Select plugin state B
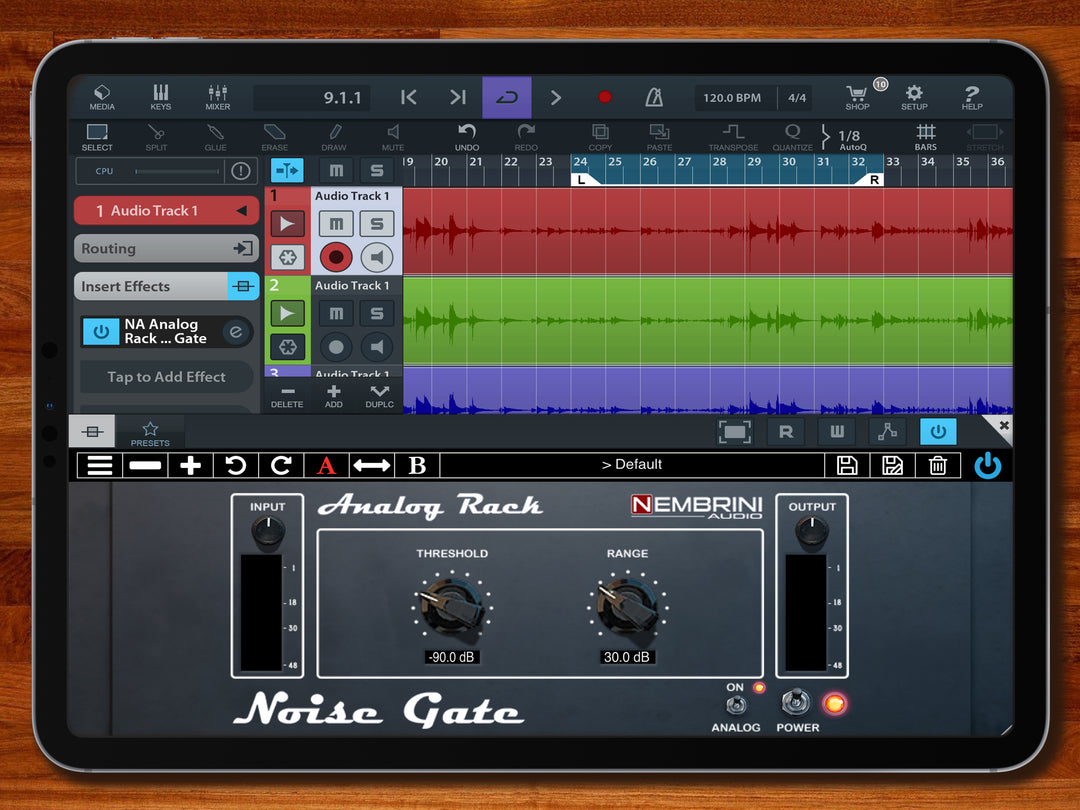This screenshot has width=1080, height=810. pos(417,466)
